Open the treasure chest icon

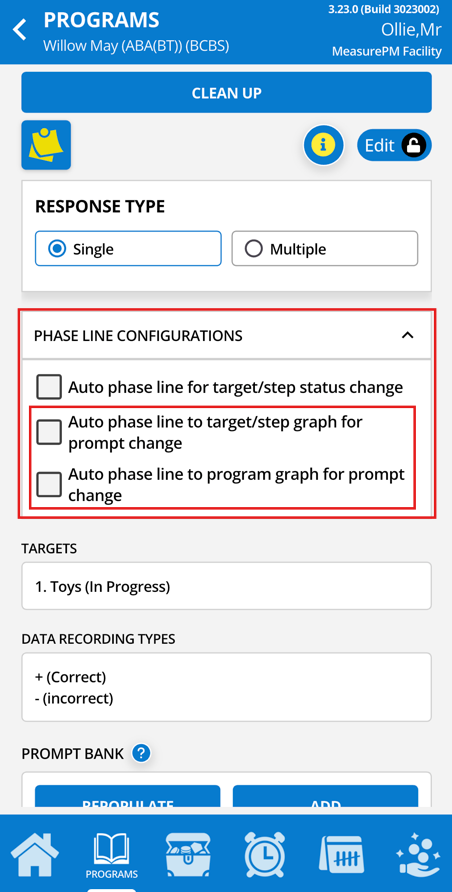(188, 854)
